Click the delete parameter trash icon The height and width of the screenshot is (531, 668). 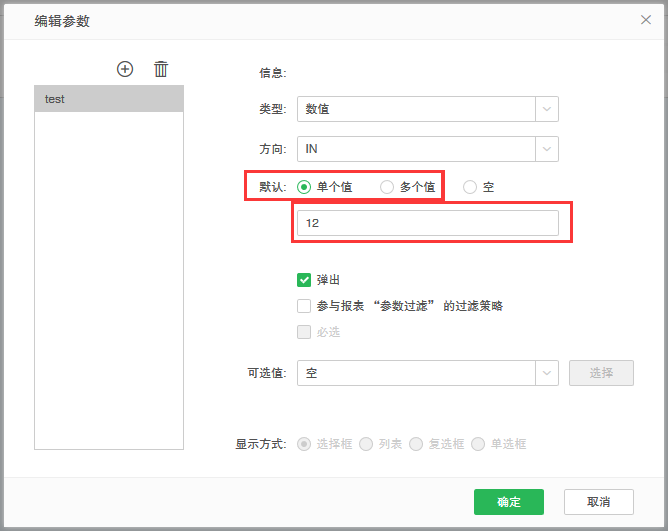click(x=161, y=69)
